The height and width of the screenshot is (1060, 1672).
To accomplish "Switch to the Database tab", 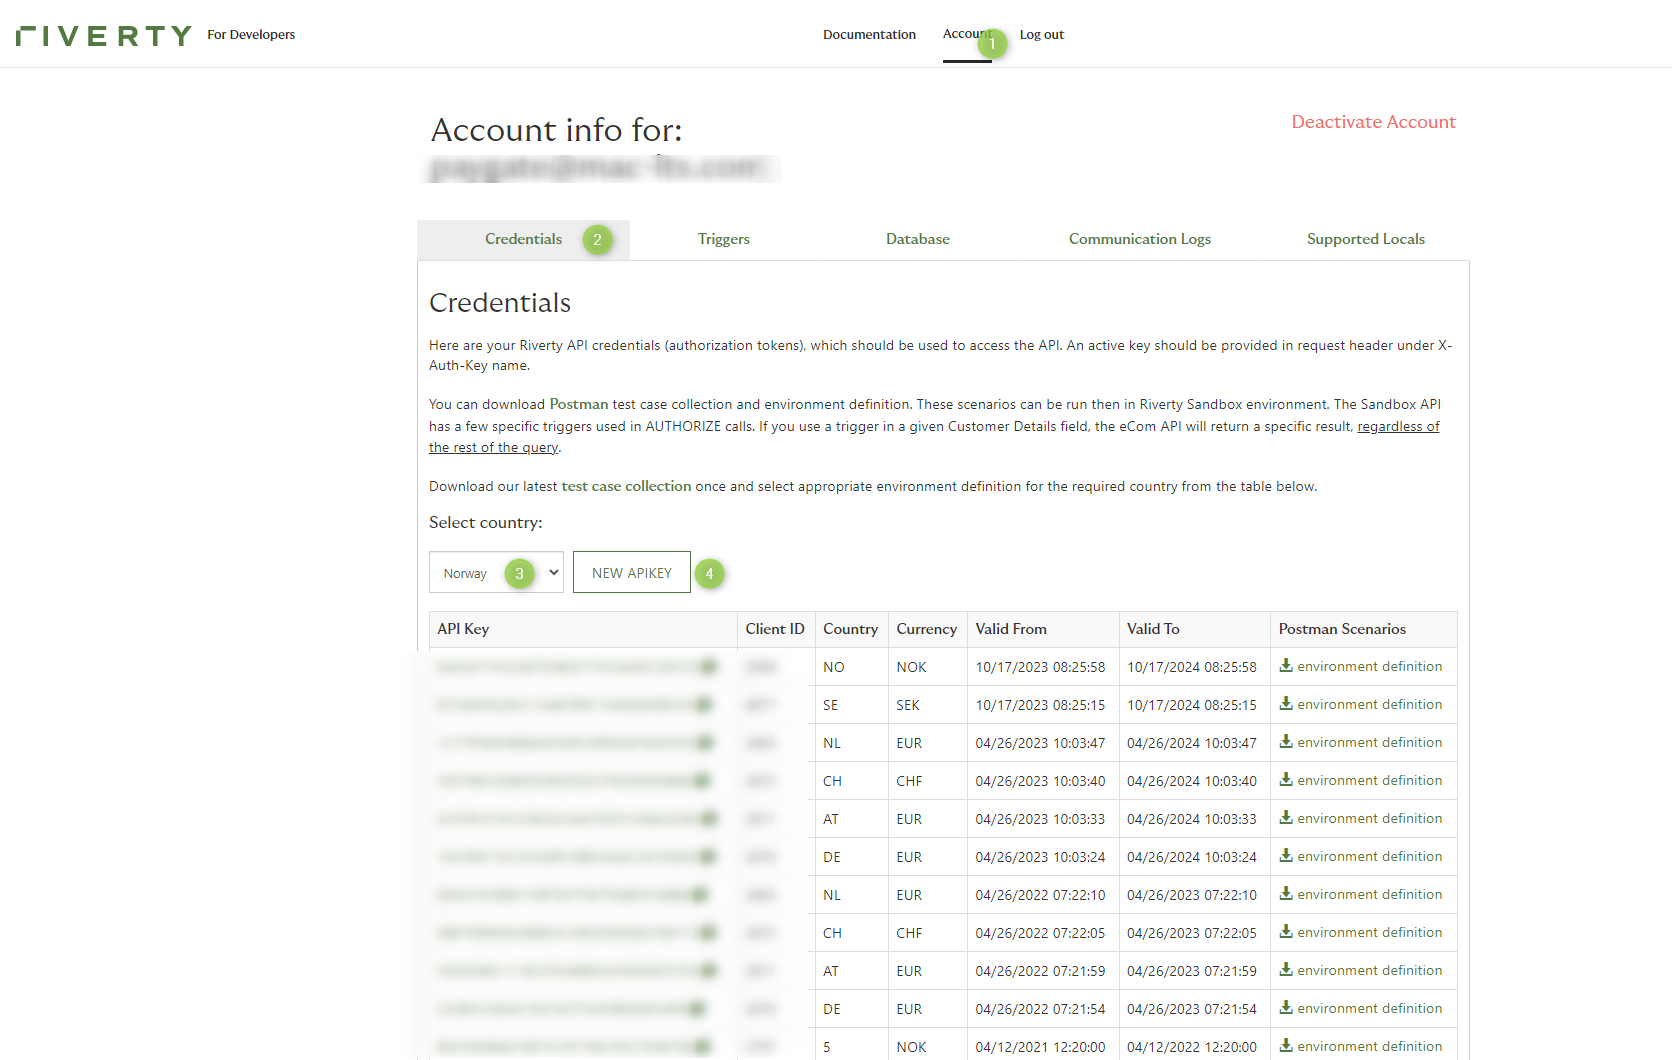I will tap(918, 239).
